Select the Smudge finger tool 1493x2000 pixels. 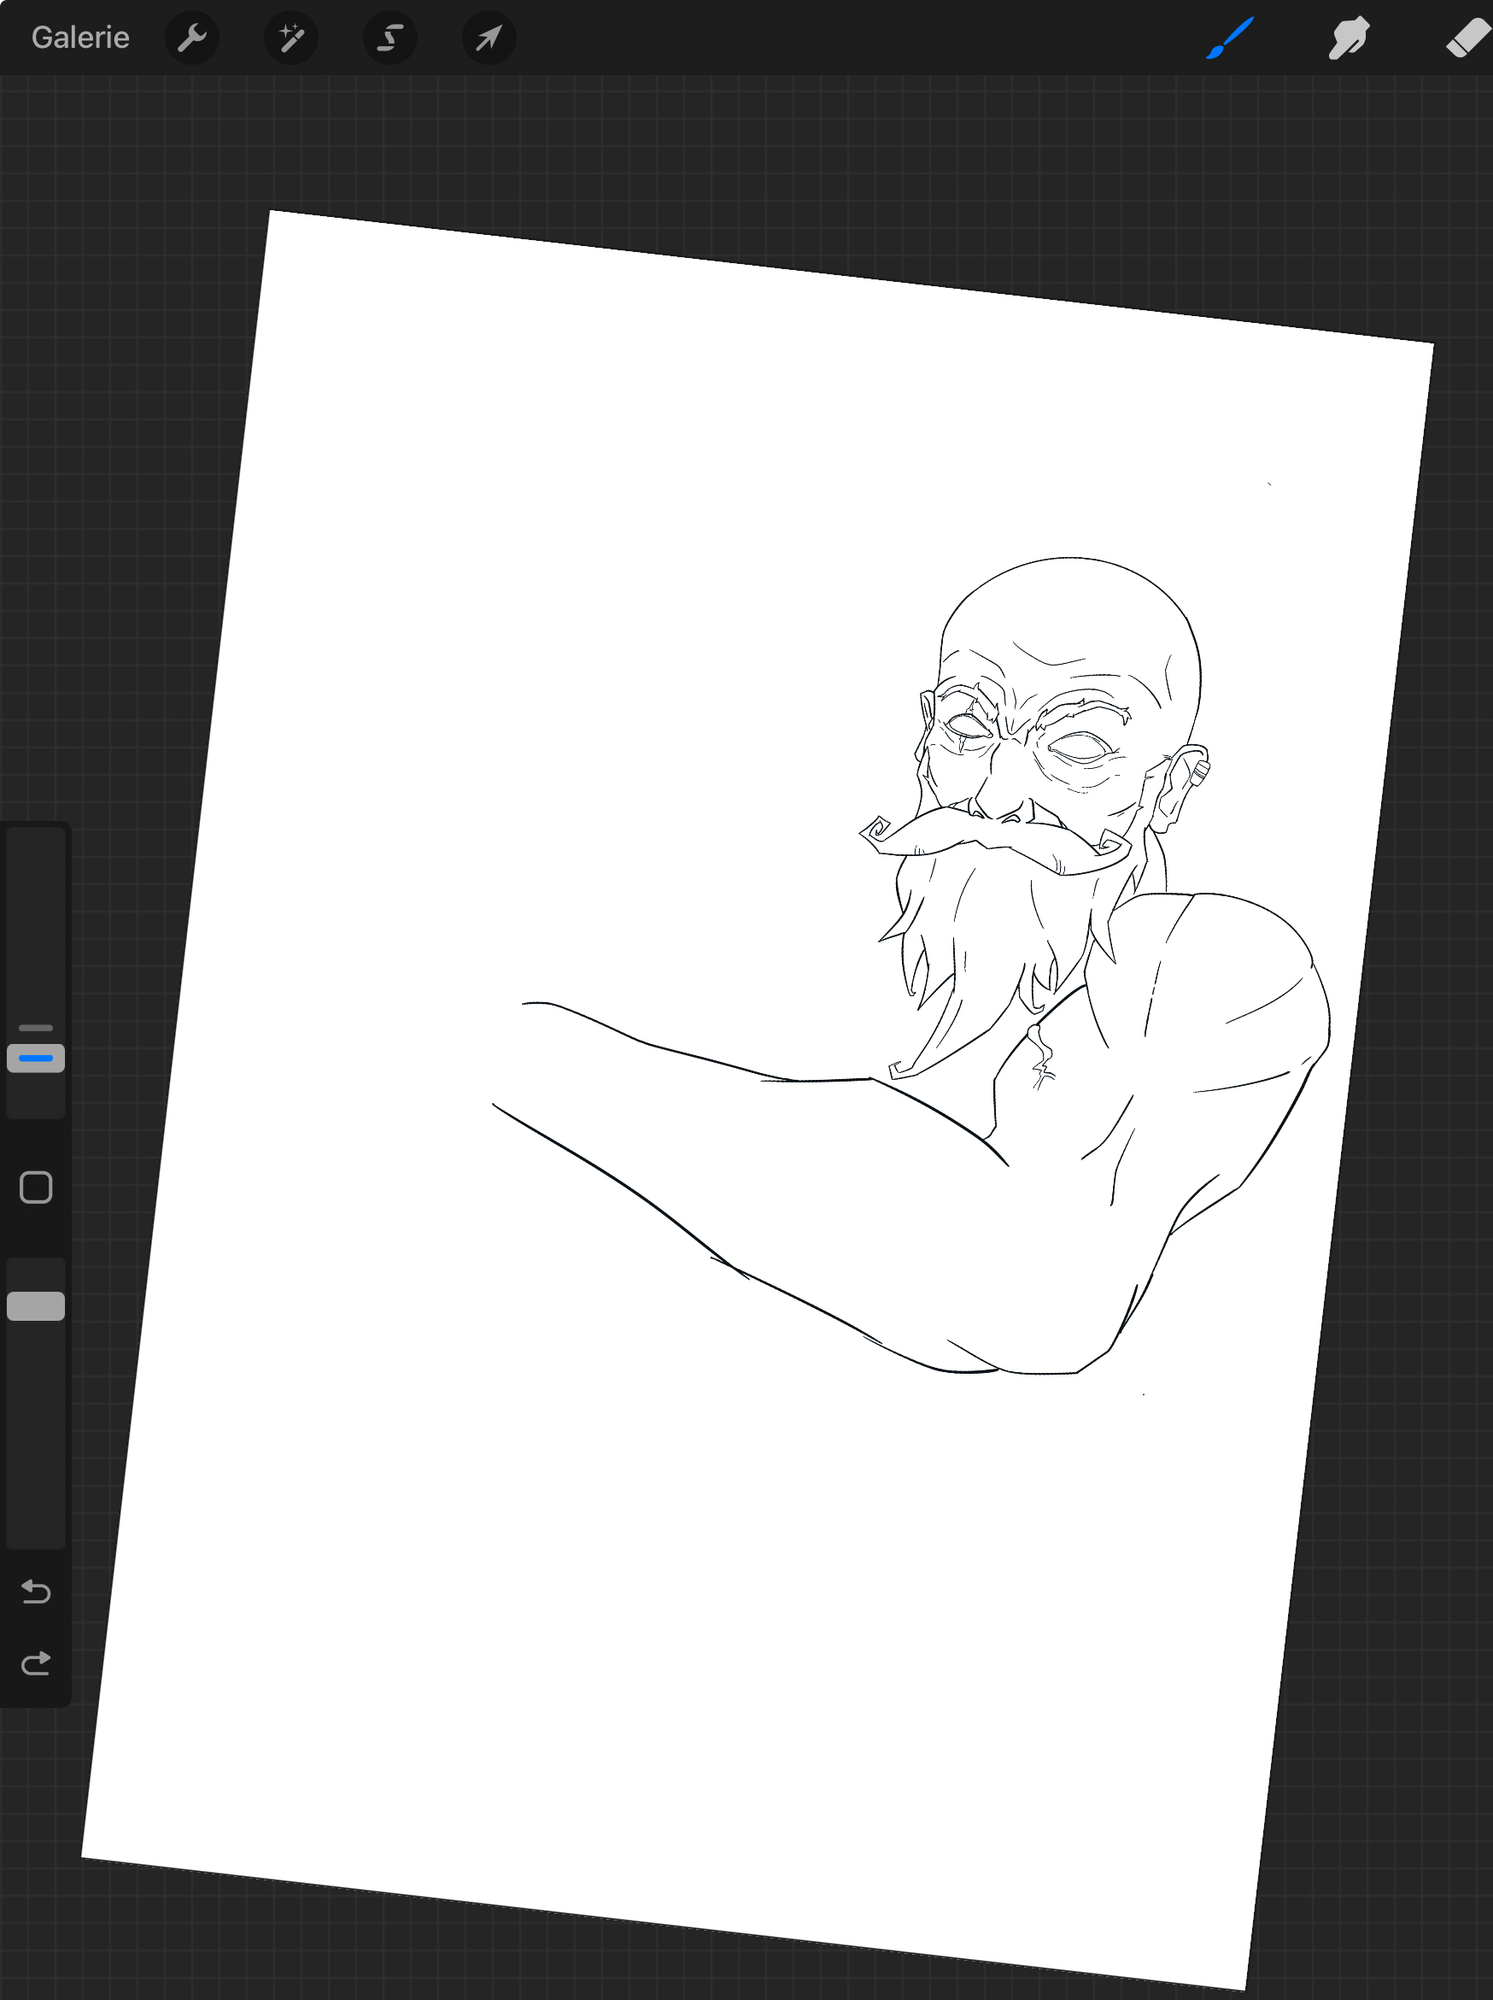click(x=1348, y=38)
